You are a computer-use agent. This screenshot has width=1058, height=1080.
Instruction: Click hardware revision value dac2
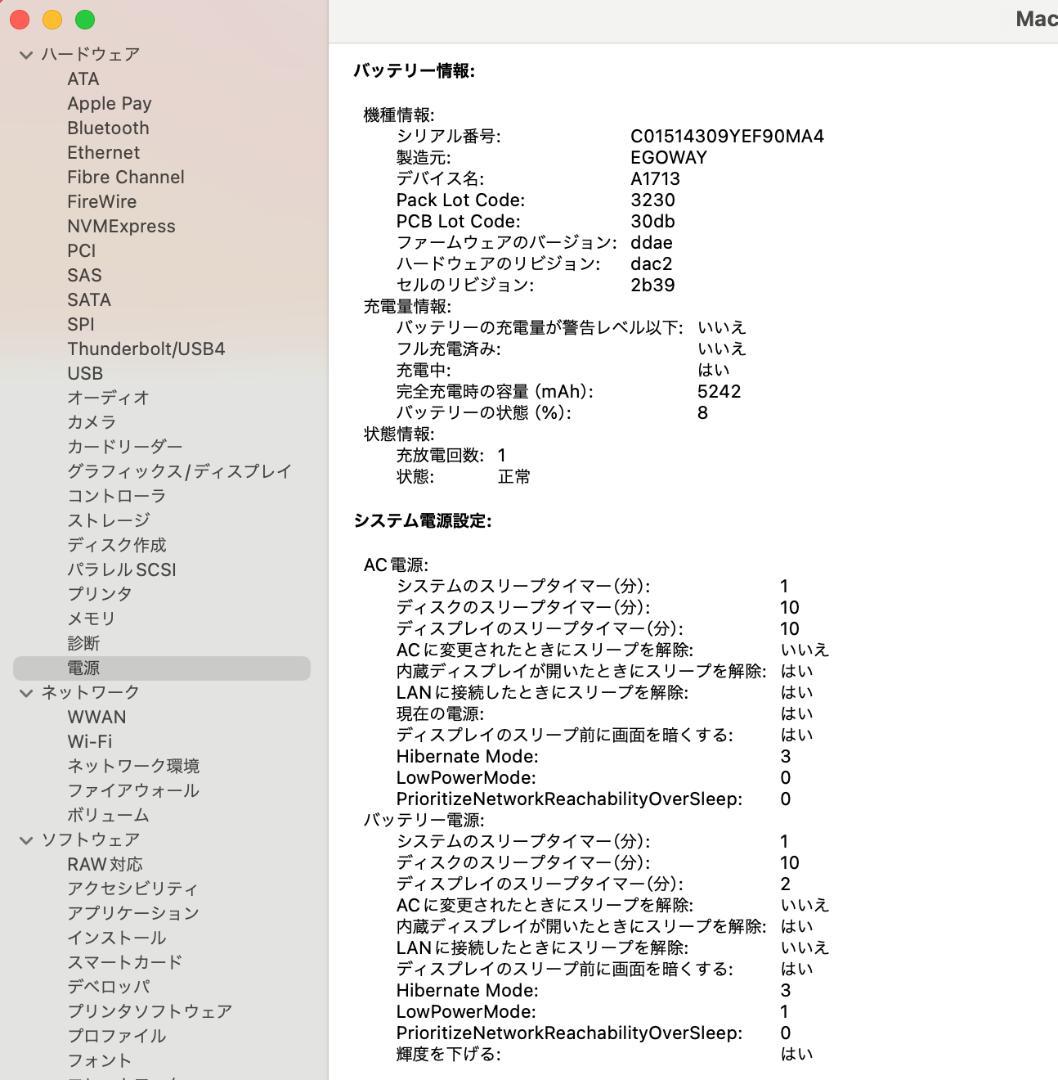coord(651,264)
